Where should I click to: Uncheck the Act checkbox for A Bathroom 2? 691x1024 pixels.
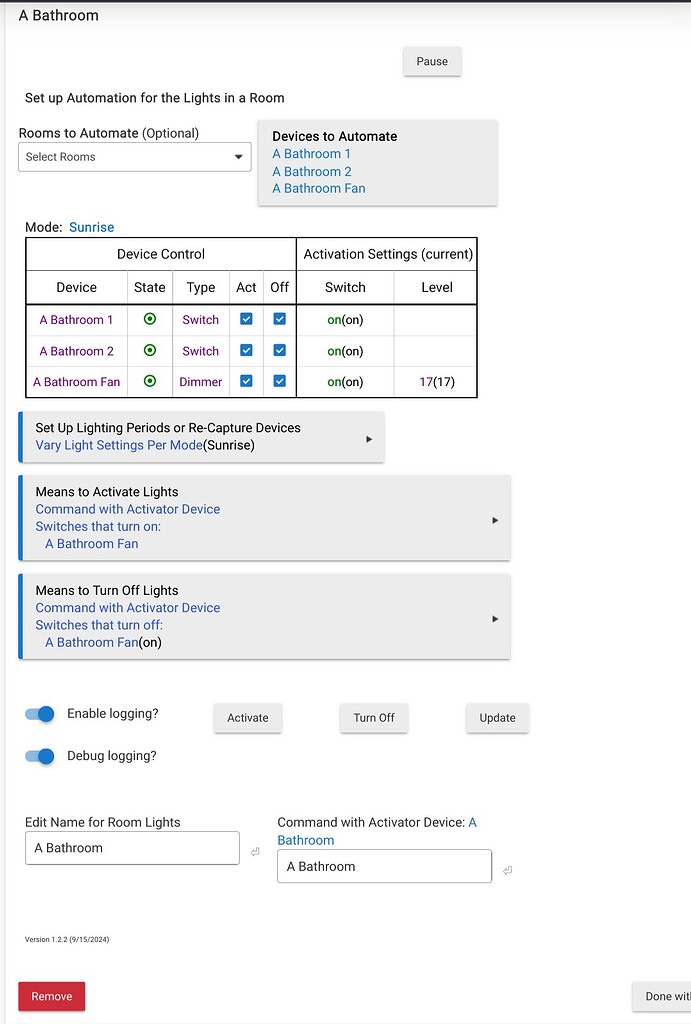pyautogui.click(x=245, y=350)
